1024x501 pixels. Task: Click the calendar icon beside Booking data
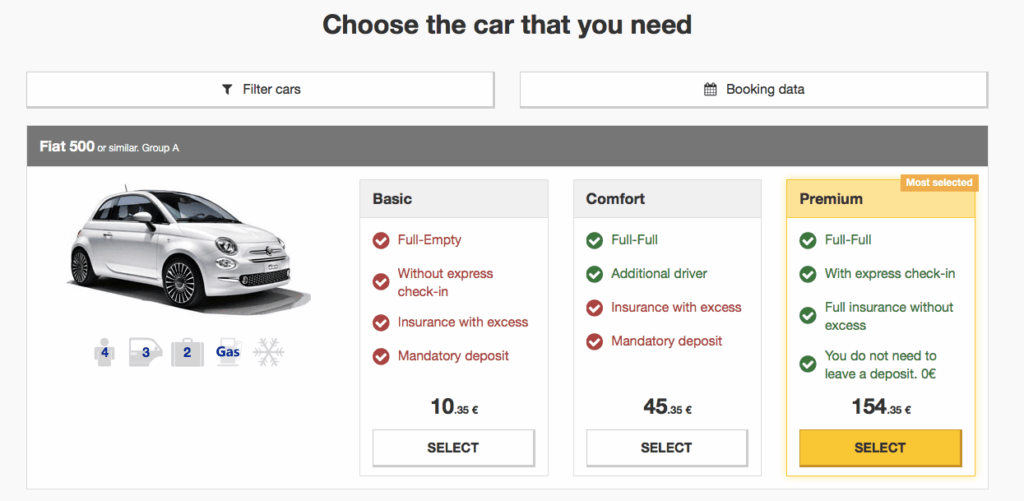710,90
